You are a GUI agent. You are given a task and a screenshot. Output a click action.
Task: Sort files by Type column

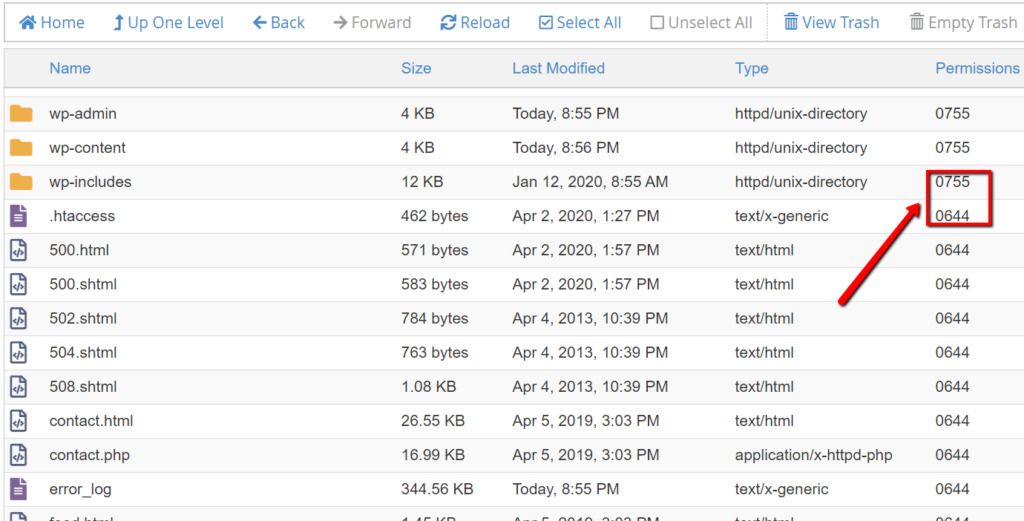752,69
